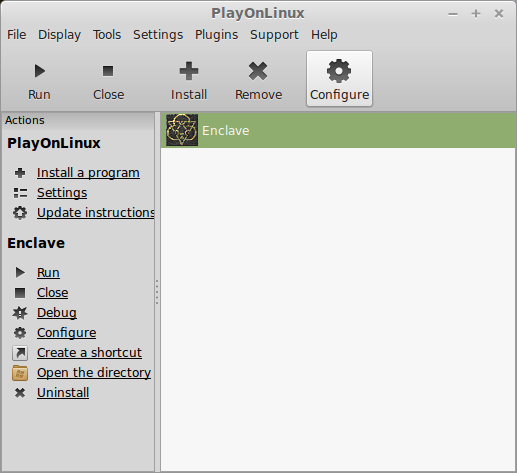Click the sidebar Close link under Enclave
This screenshot has width=517, height=473.
pyautogui.click(x=53, y=293)
